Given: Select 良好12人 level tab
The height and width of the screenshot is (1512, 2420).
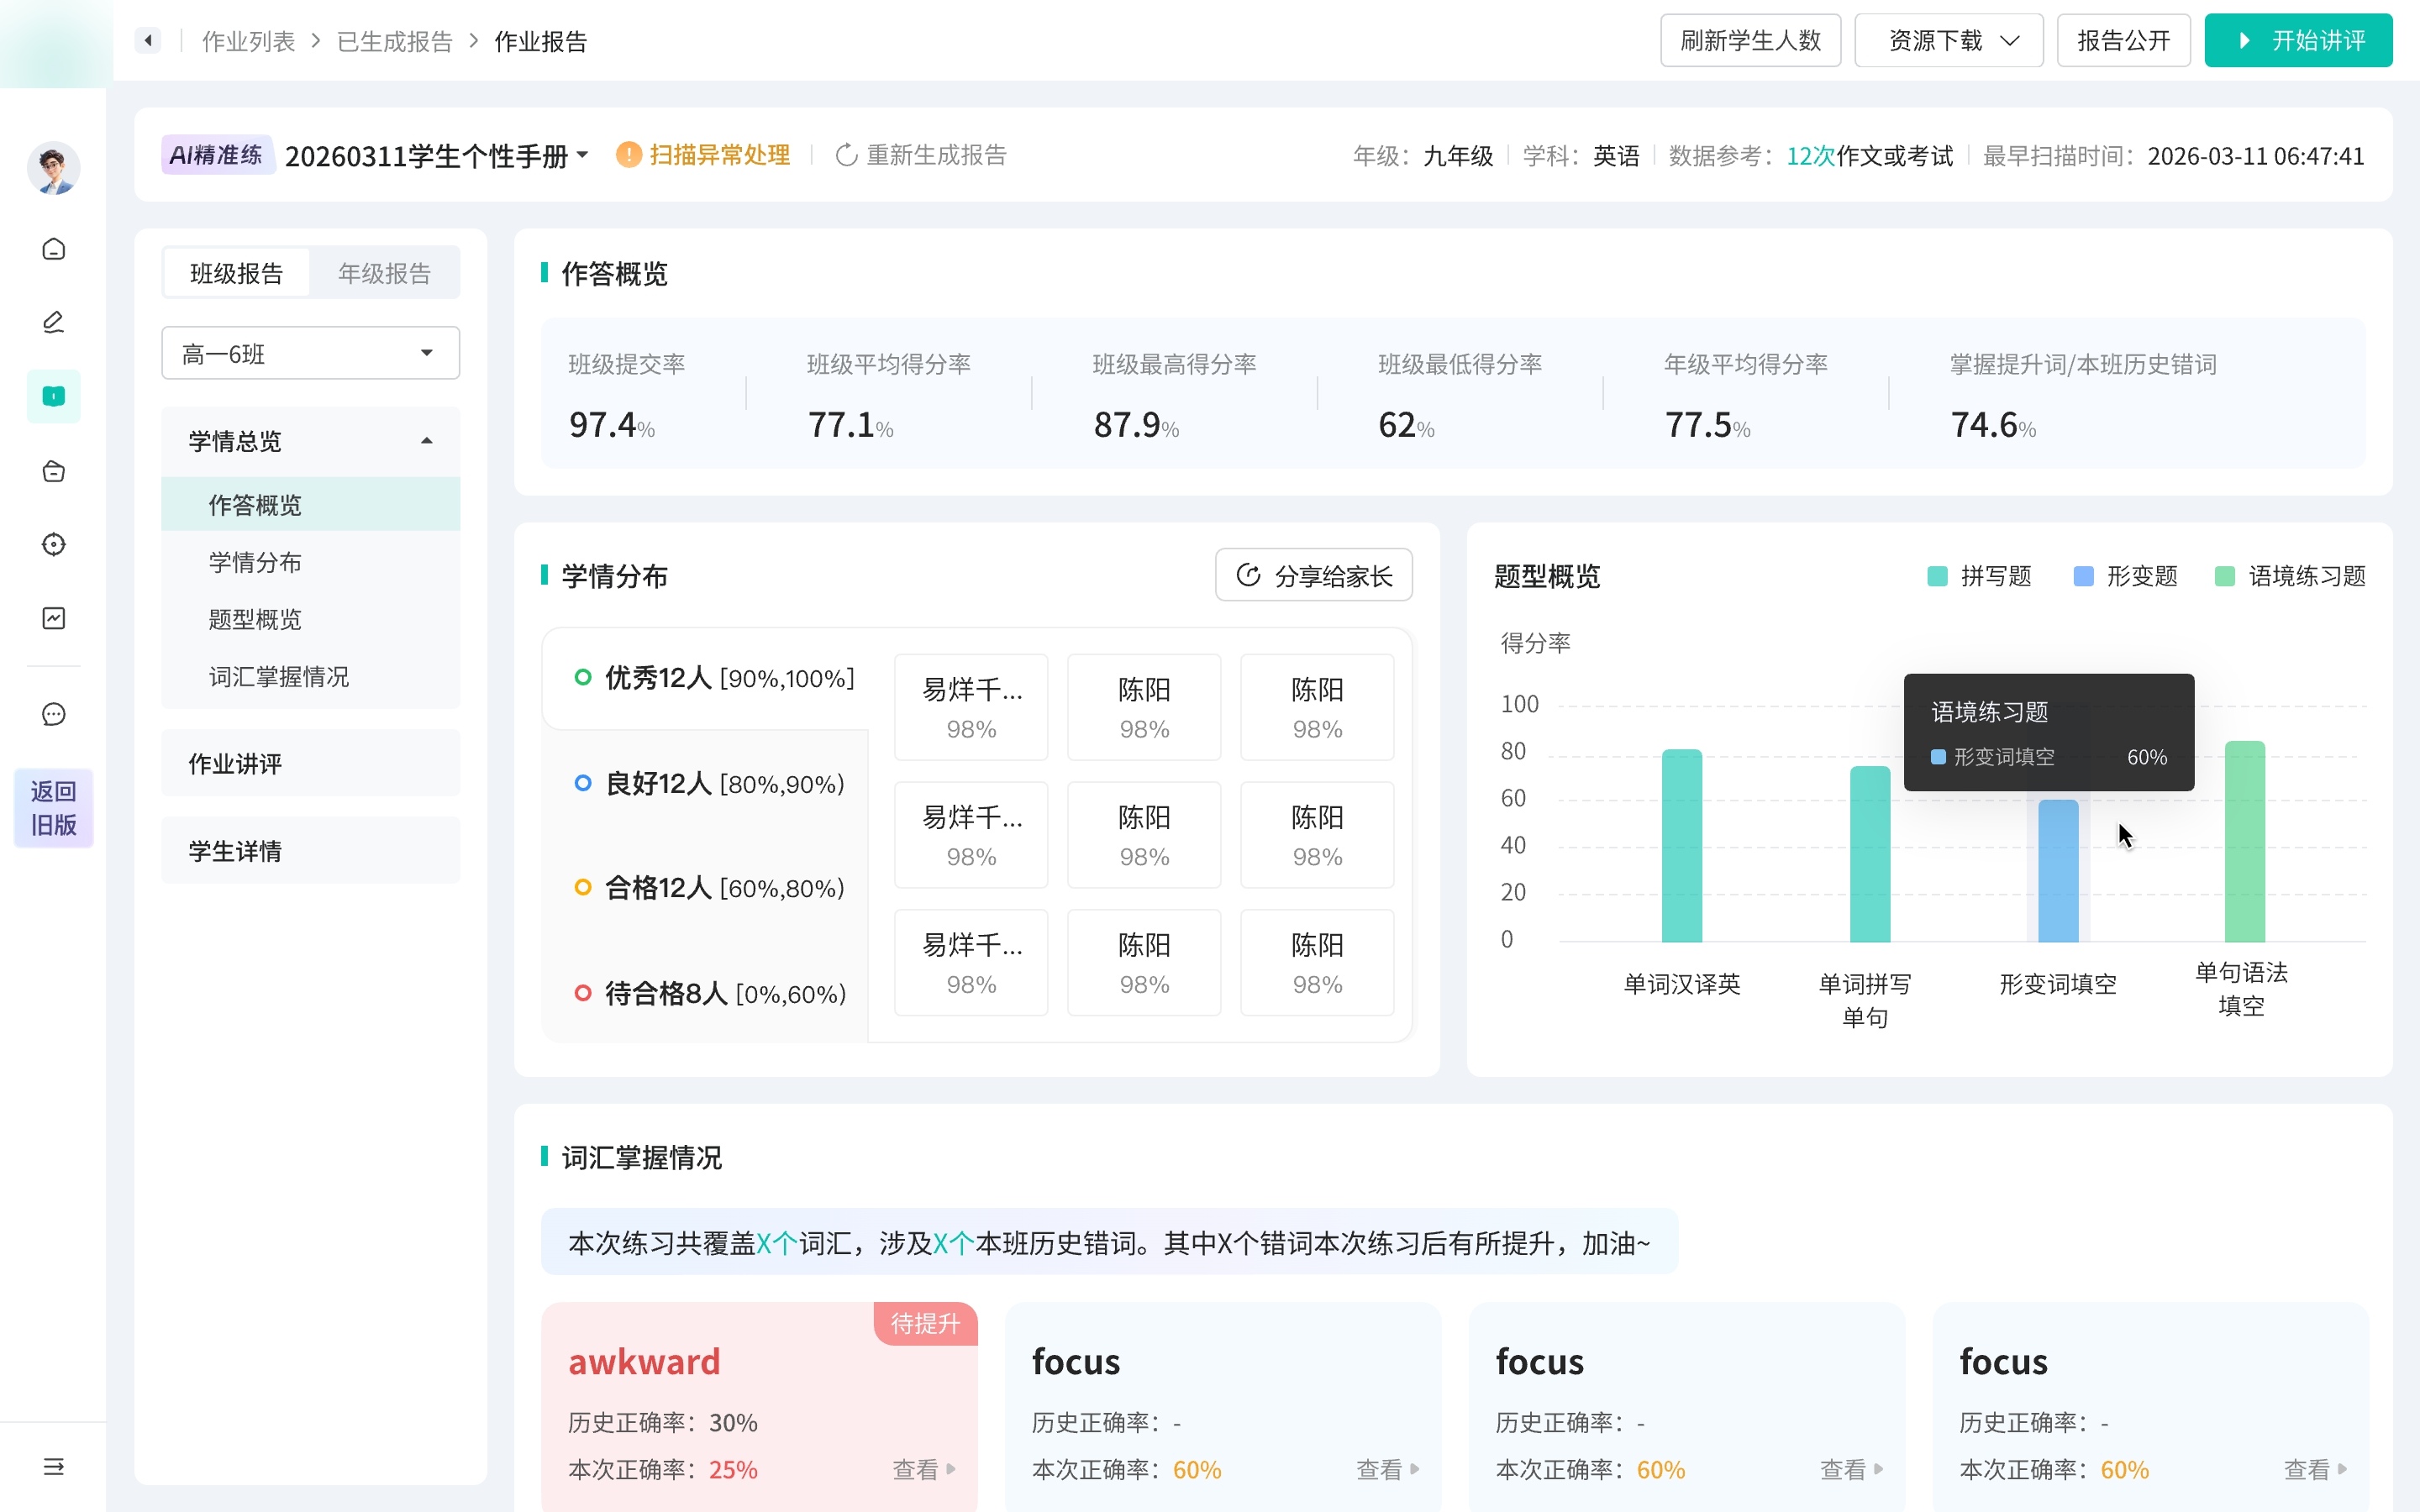Looking at the screenshot, I should point(706,784).
